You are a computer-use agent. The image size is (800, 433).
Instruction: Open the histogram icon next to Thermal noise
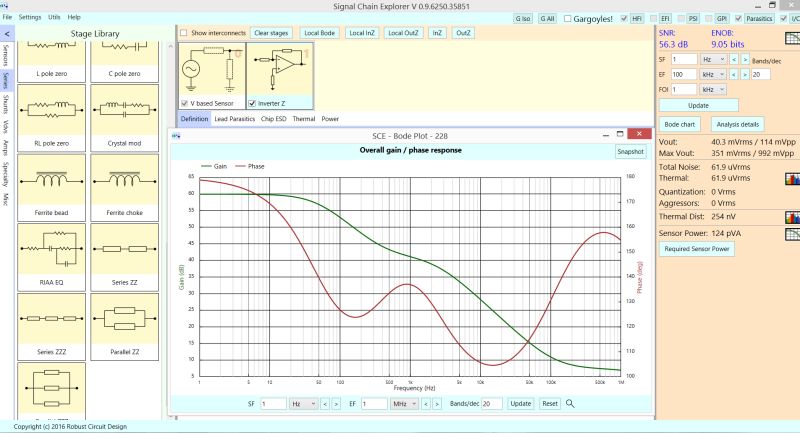(792, 179)
